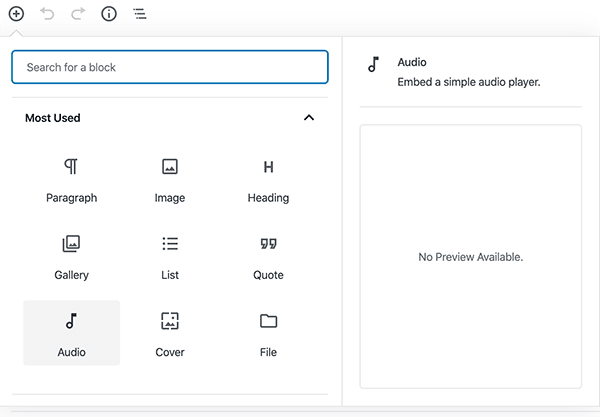Insert the Paragraph block
The image size is (600, 417).
point(72,179)
